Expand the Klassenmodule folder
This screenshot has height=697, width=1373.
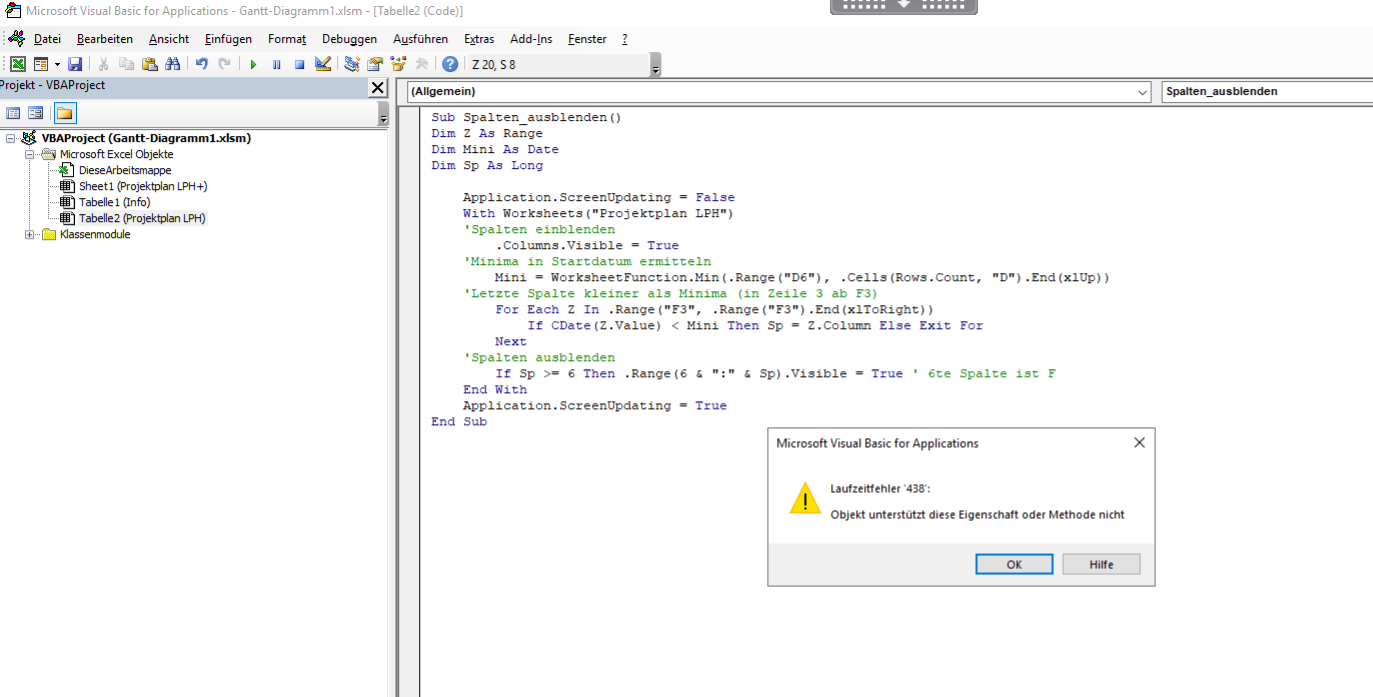30,234
